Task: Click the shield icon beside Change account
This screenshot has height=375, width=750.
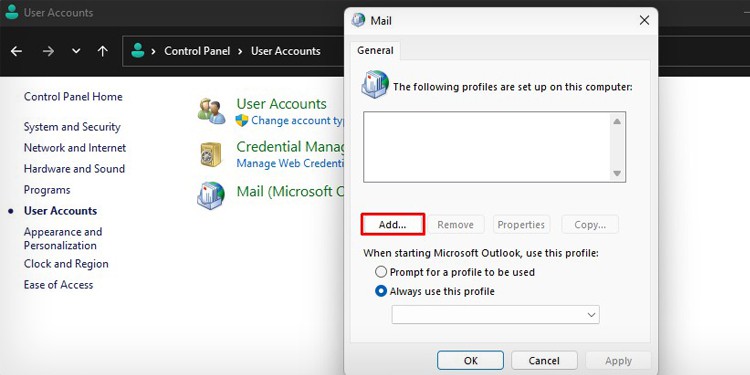Action: click(x=242, y=120)
